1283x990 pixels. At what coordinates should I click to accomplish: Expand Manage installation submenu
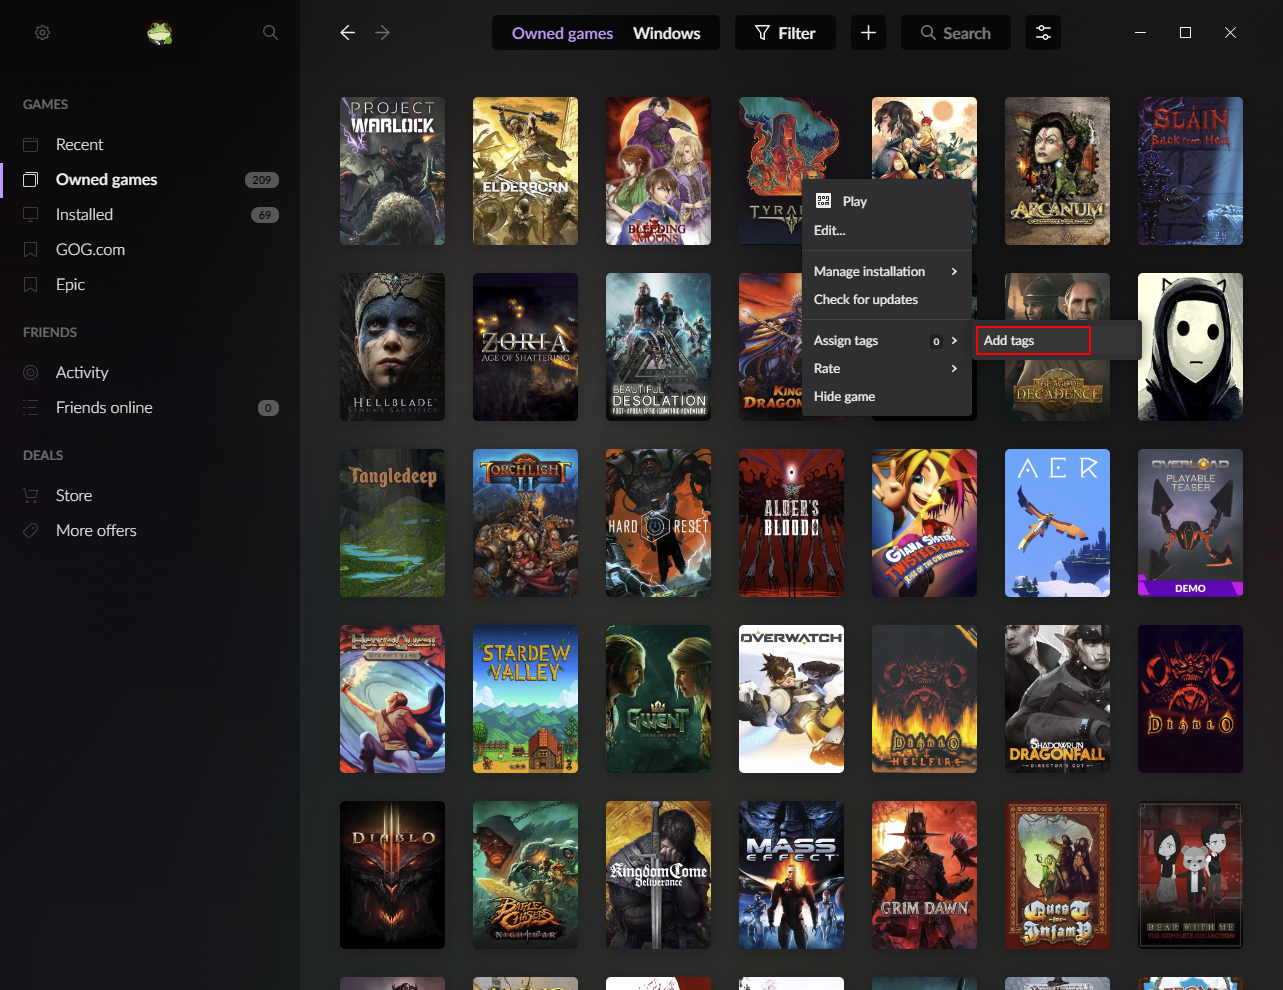click(887, 271)
